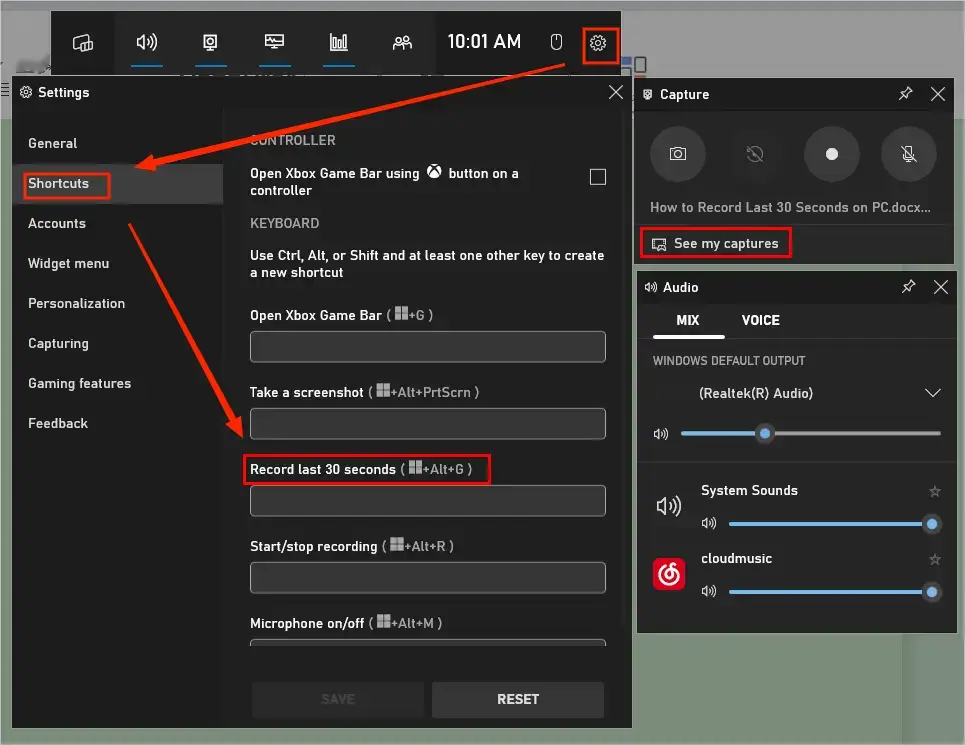Enable opening Game Bar with controller checkbox
The height and width of the screenshot is (745, 965).
598,177
